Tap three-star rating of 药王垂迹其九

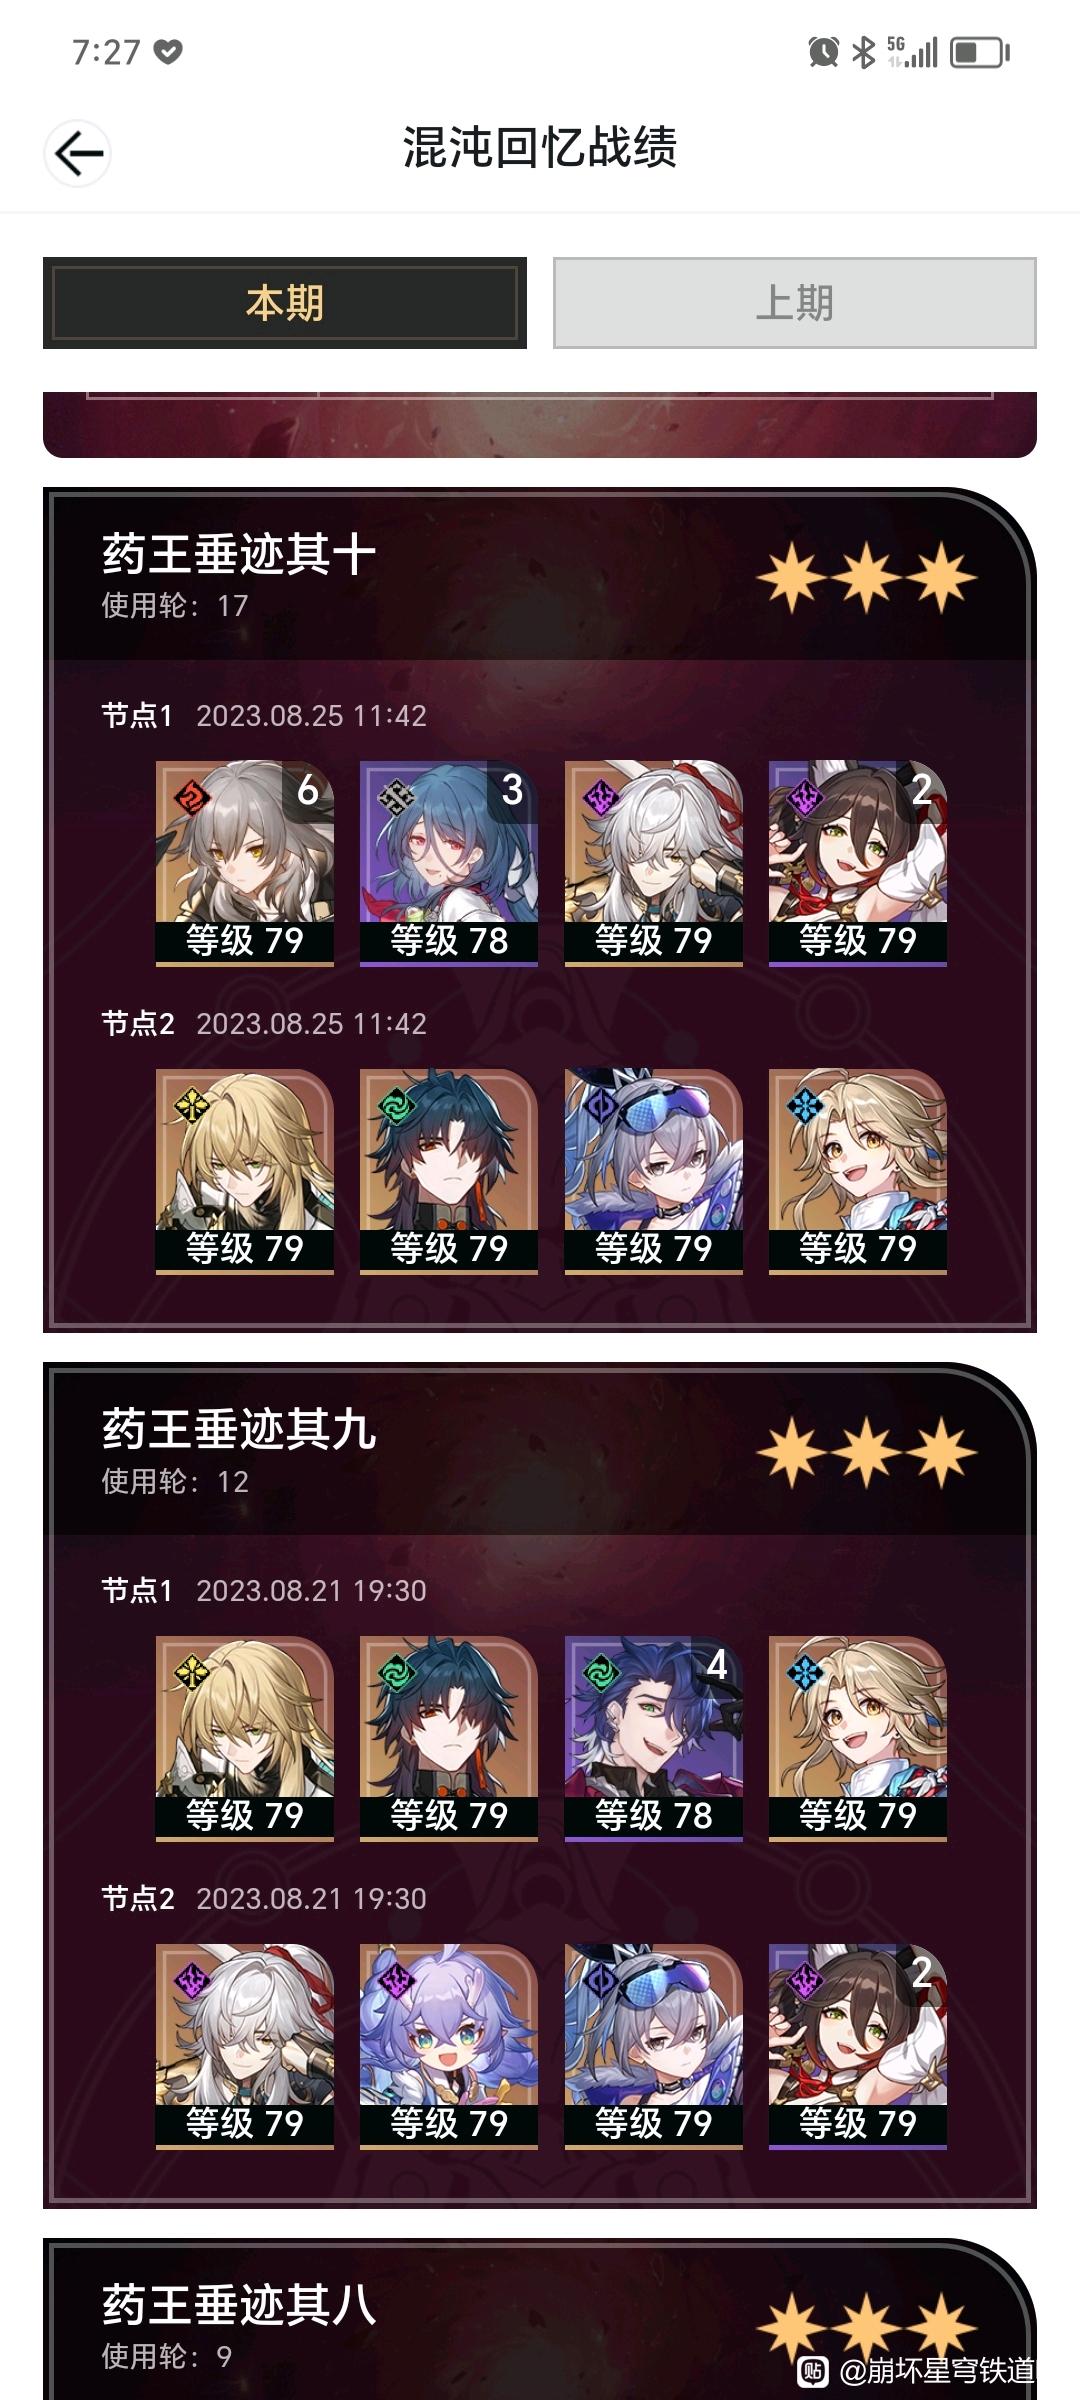[866, 1452]
